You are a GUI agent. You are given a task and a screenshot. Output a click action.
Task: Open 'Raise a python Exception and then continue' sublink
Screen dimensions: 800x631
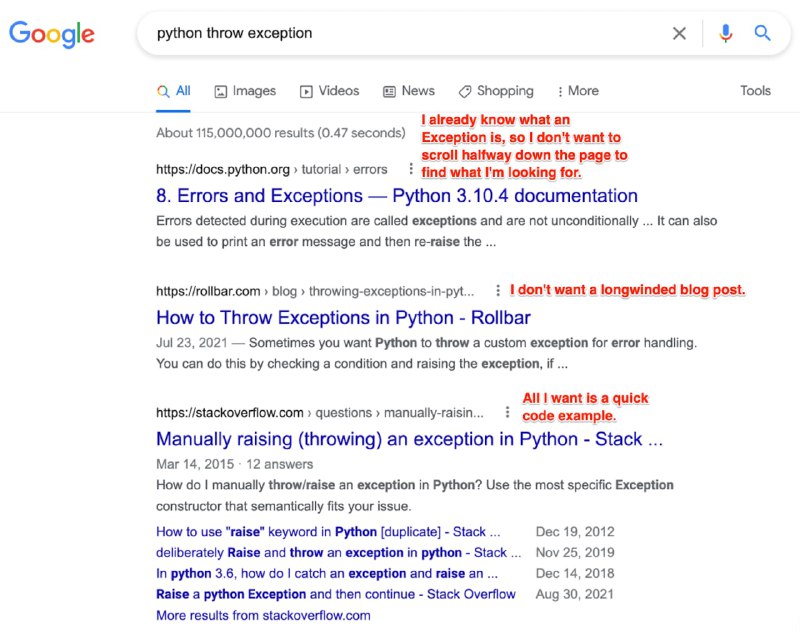[336, 594]
